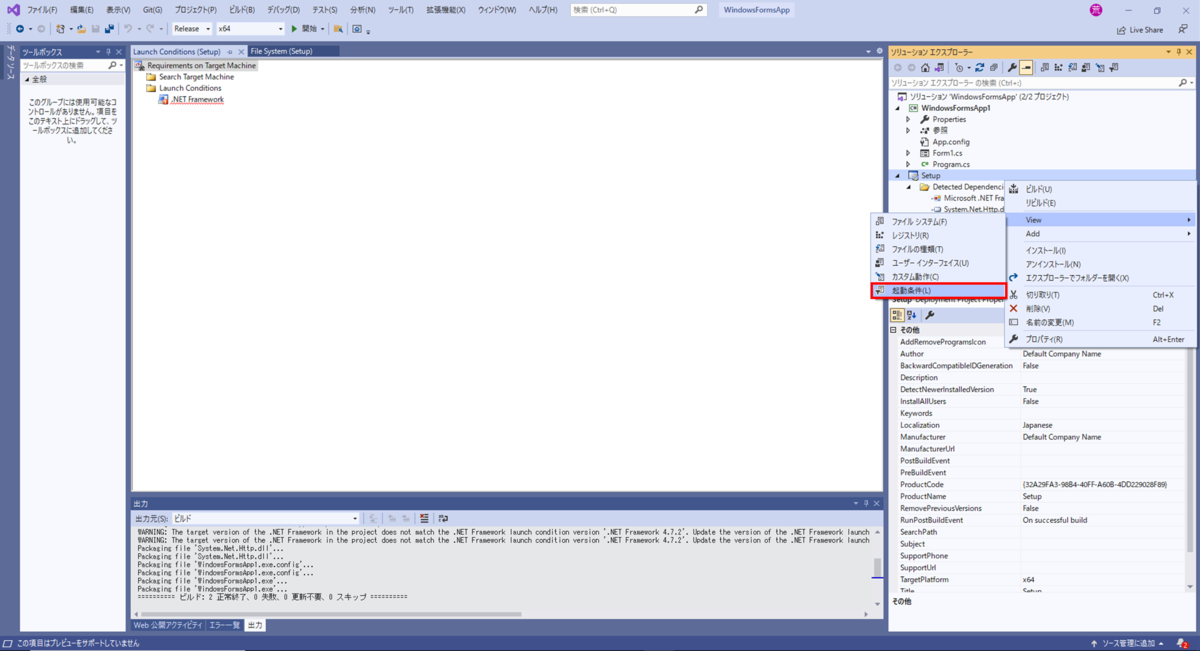Click the notifications bell icon in status bar
1200x651 pixels.
(x=1183, y=643)
